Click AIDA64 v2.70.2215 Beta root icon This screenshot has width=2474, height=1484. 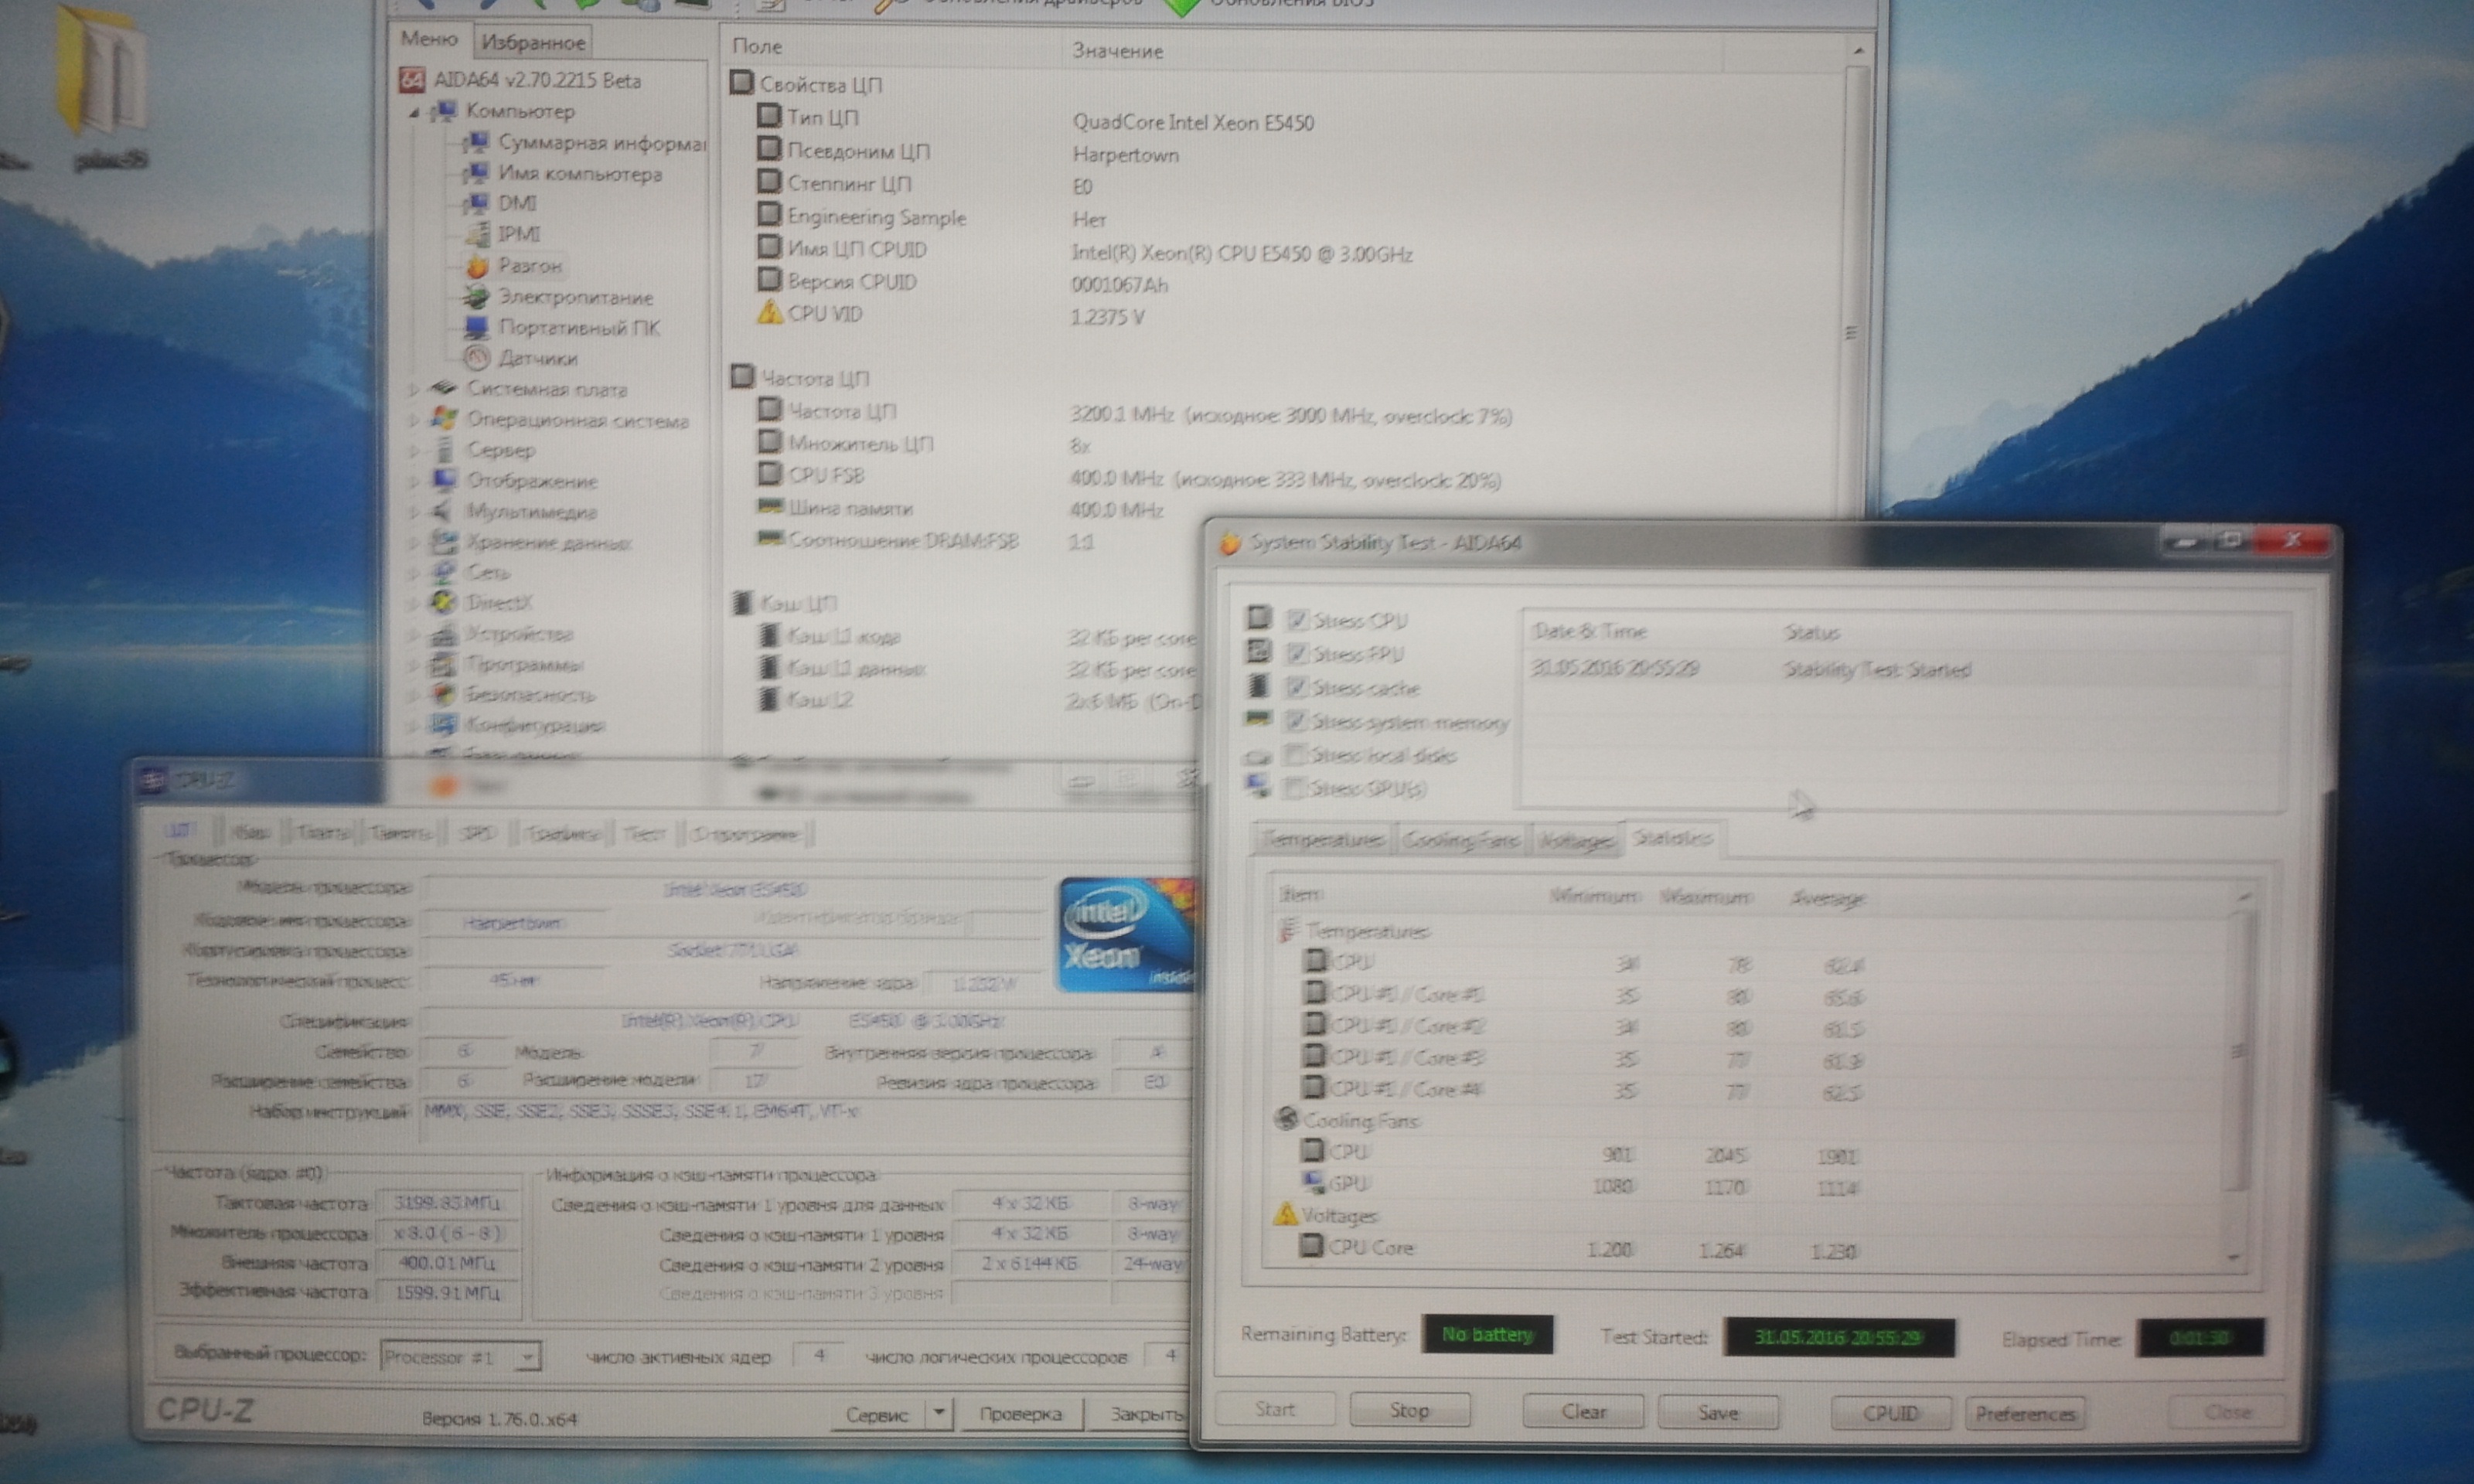click(x=412, y=81)
